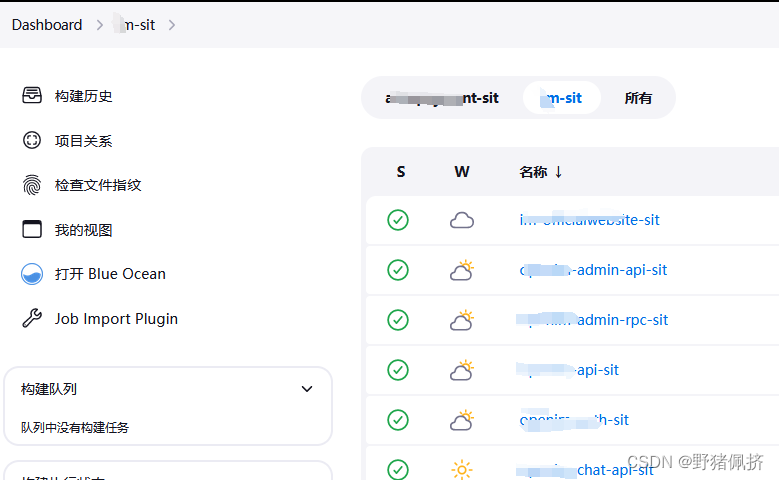The height and width of the screenshot is (480, 779).
Task: Sort by the S status column header
Action: coord(401,172)
